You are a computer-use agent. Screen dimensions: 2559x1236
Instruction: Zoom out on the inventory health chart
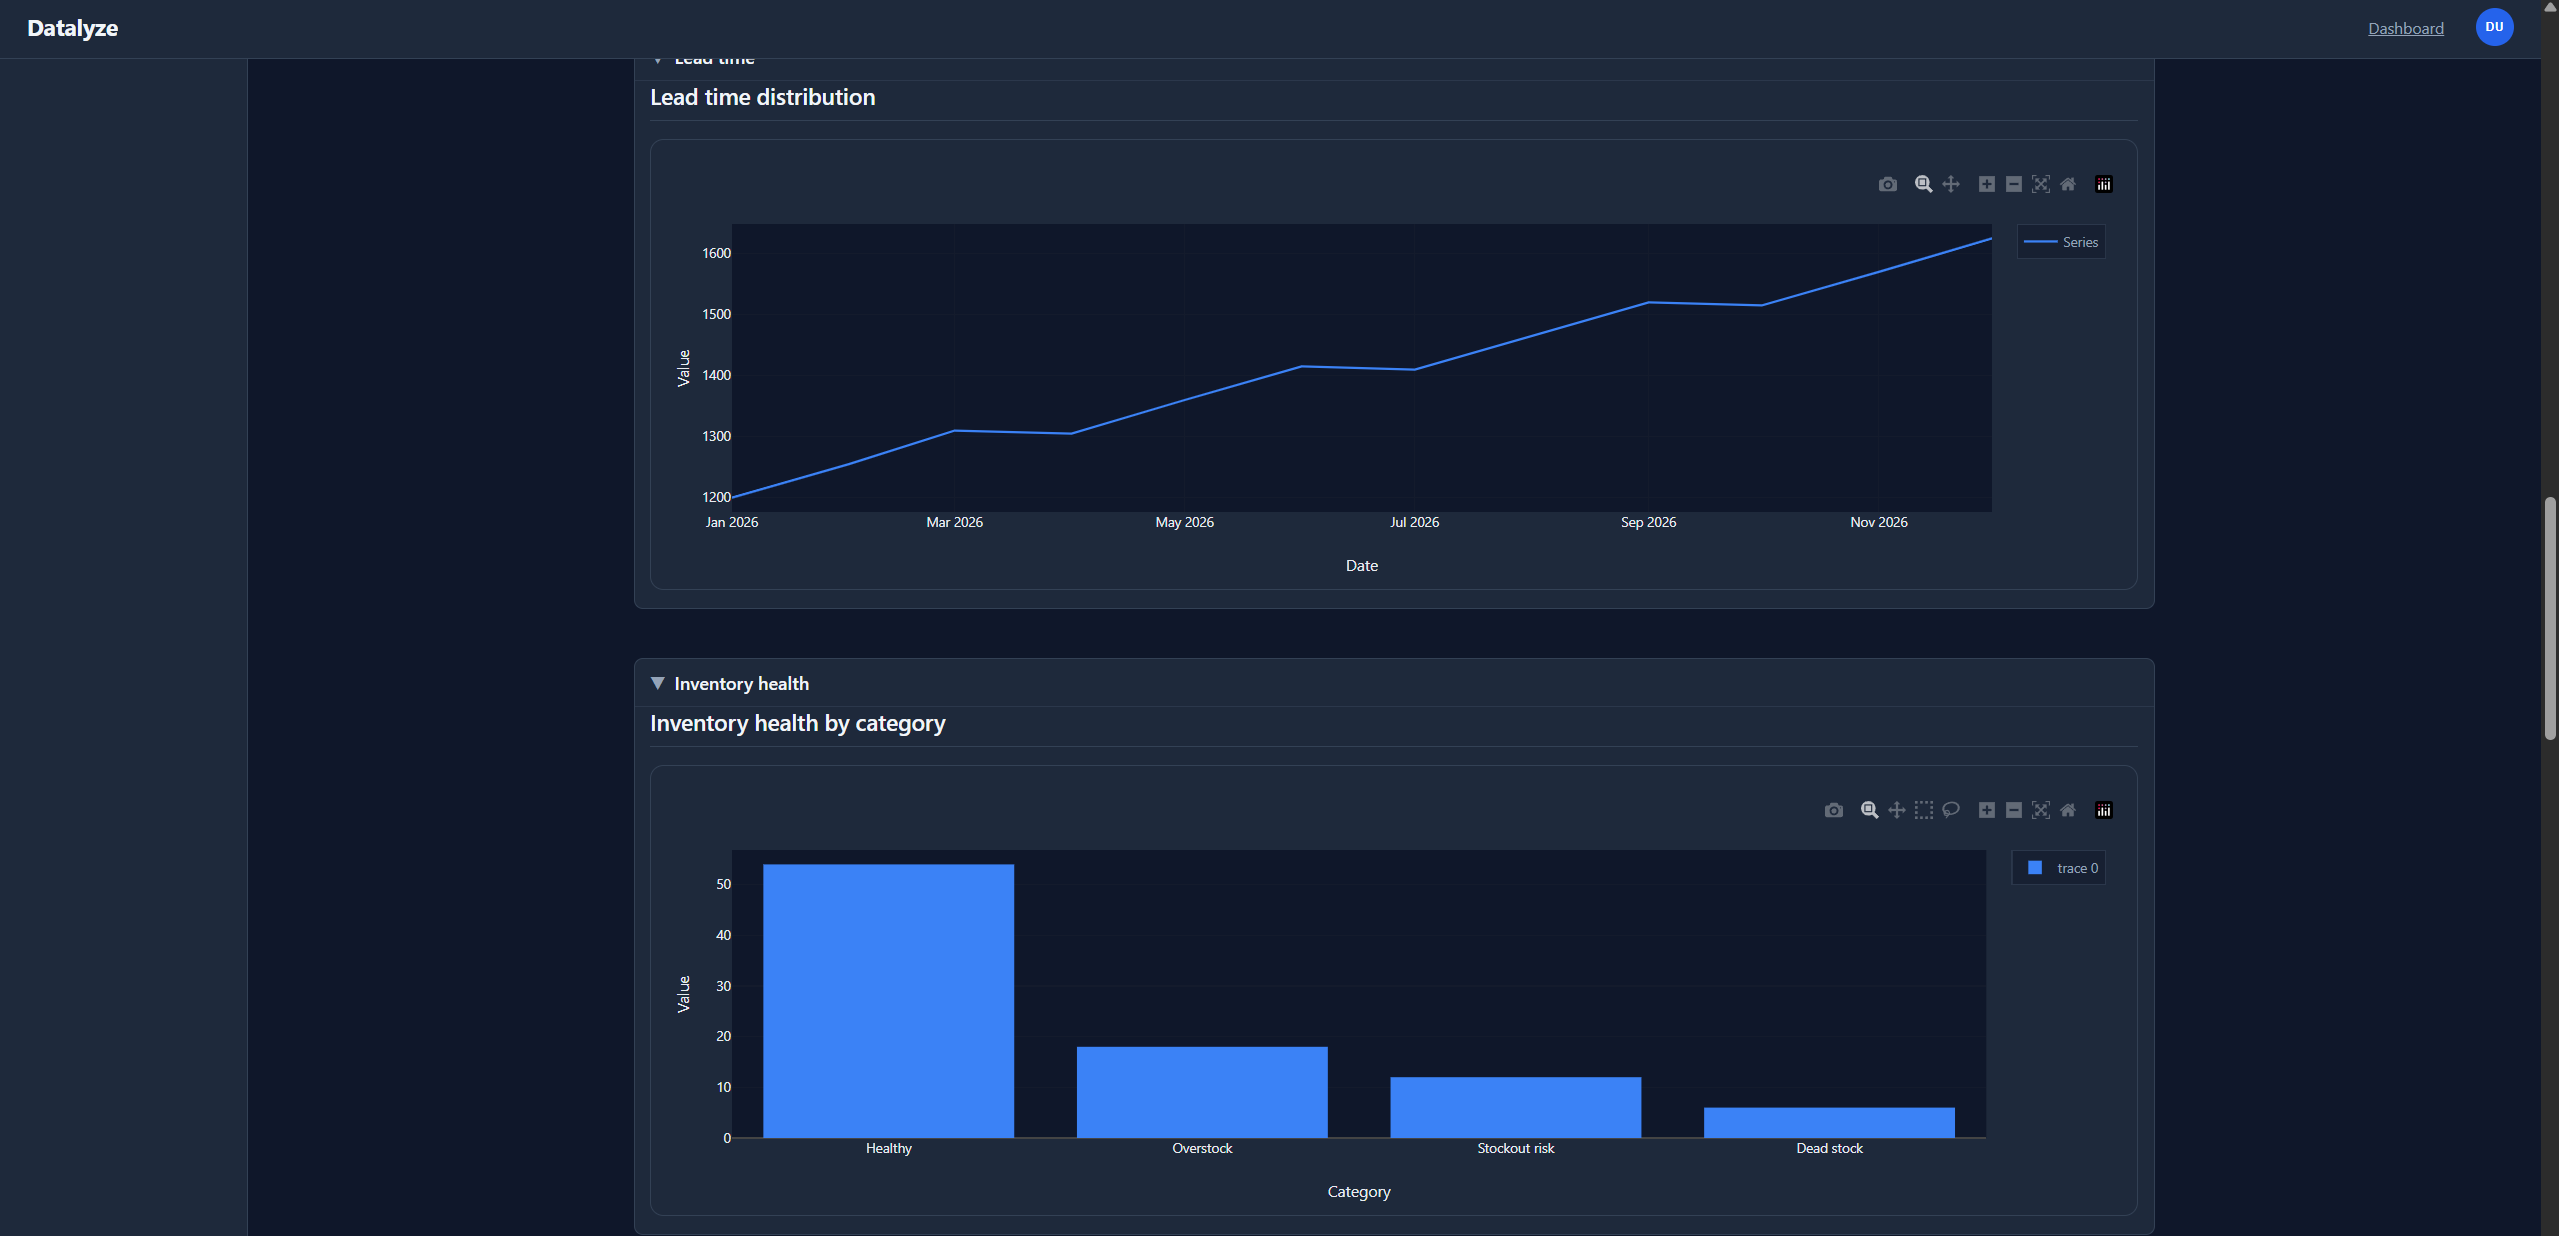pos(2013,810)
